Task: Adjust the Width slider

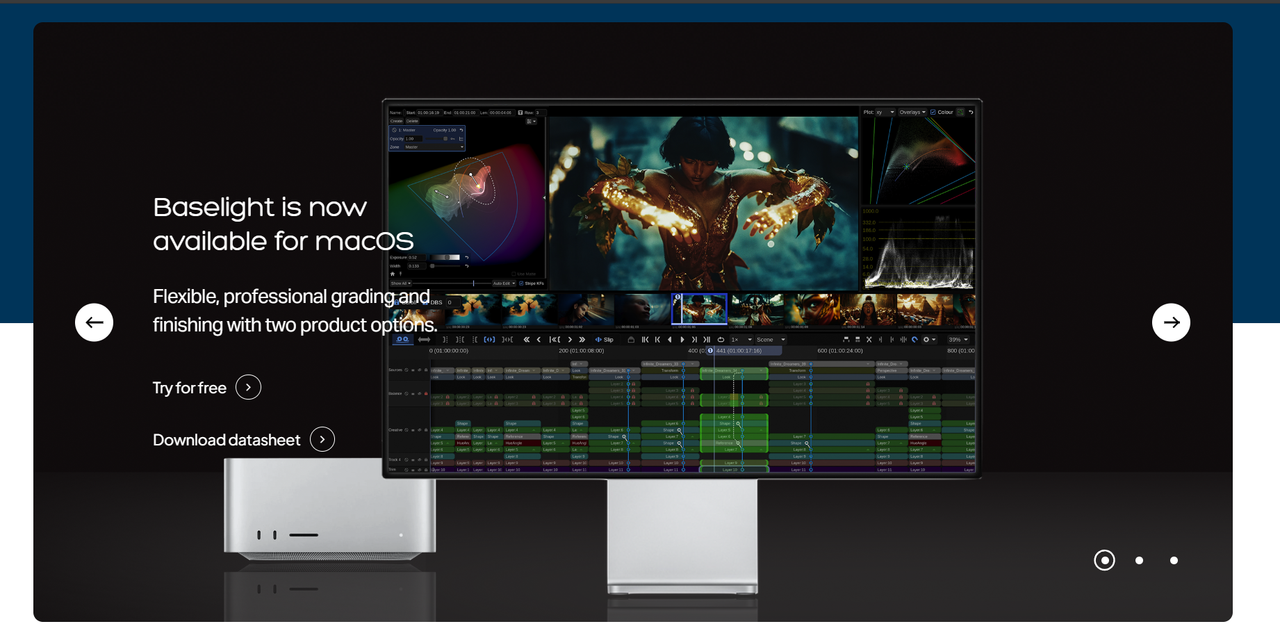Action: click(x=445, y=266)
